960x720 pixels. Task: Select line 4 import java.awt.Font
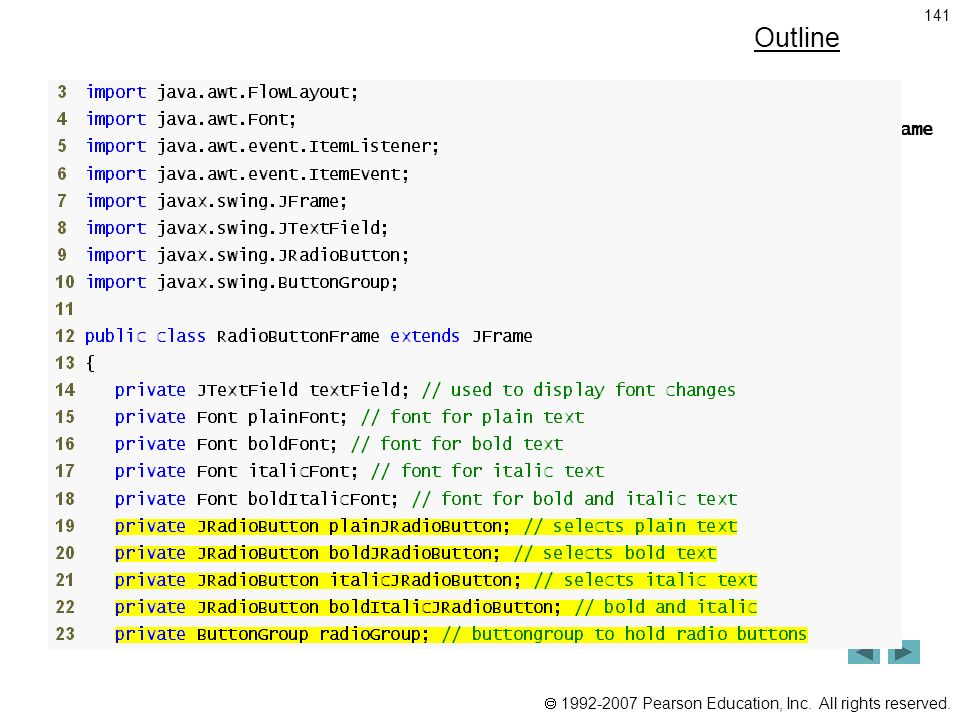tap(191, 119)
